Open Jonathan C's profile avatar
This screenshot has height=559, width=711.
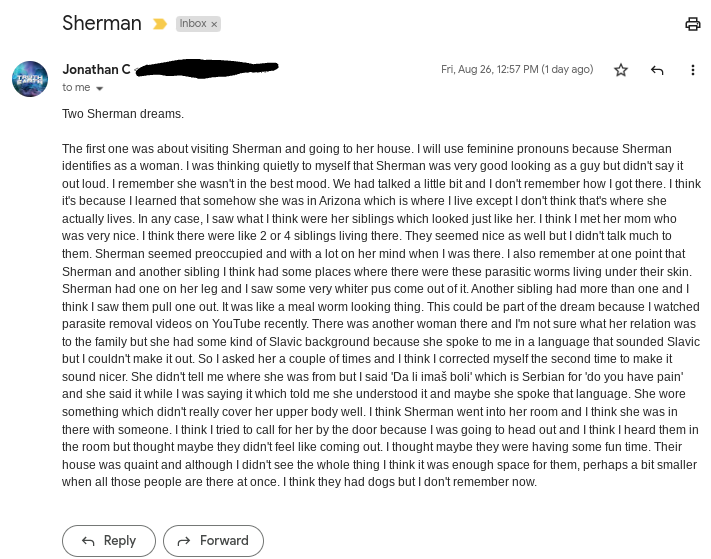click(30, 79)
